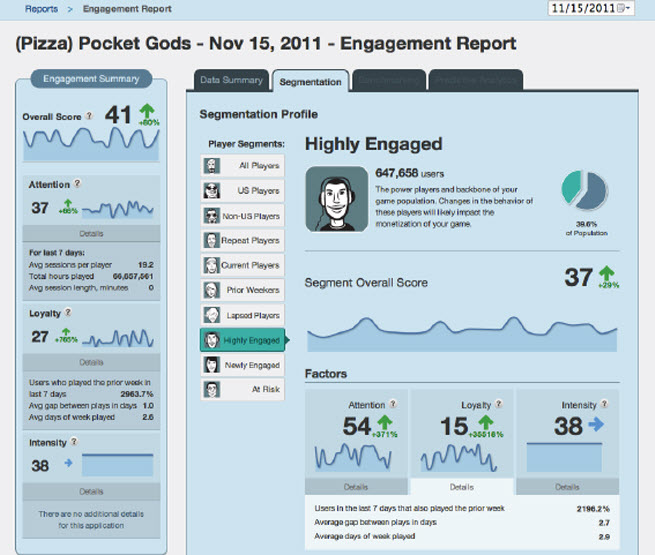Click the Newly Engaged avatar icon
The height and width of the screenshot is (555, 655).
212,365
